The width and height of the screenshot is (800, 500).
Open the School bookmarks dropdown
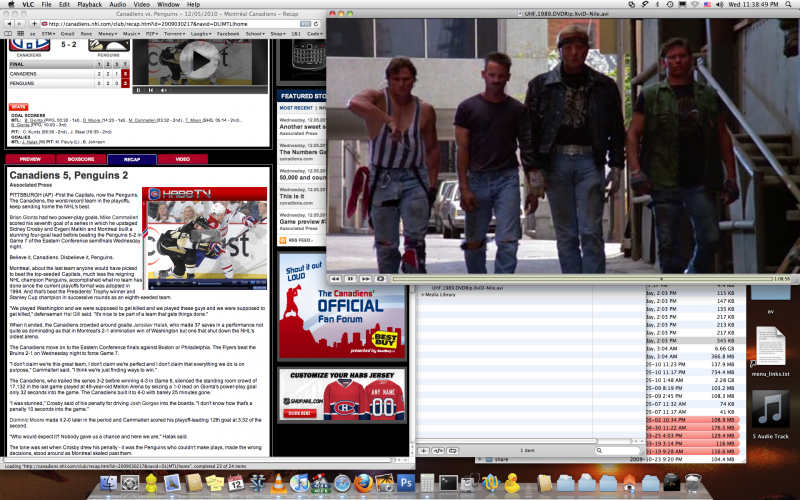click(255, 34)
